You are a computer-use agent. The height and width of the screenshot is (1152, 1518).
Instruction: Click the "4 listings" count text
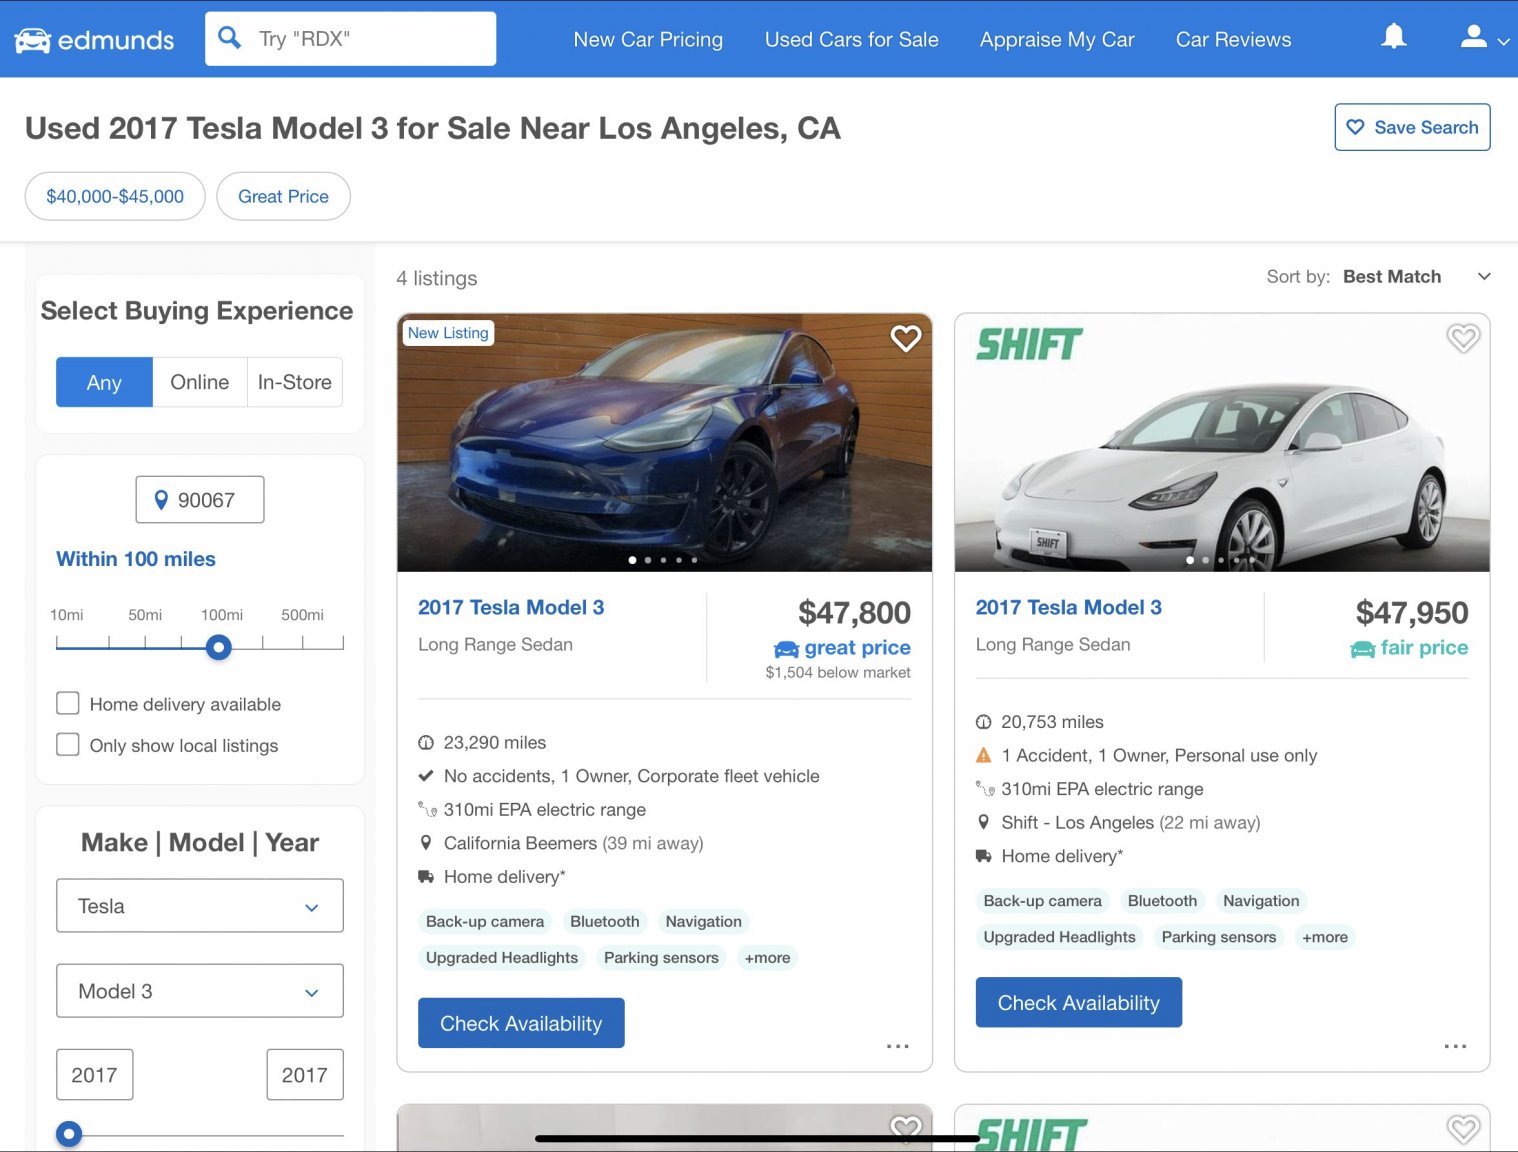pyautogui.click(x=437, y=278)
